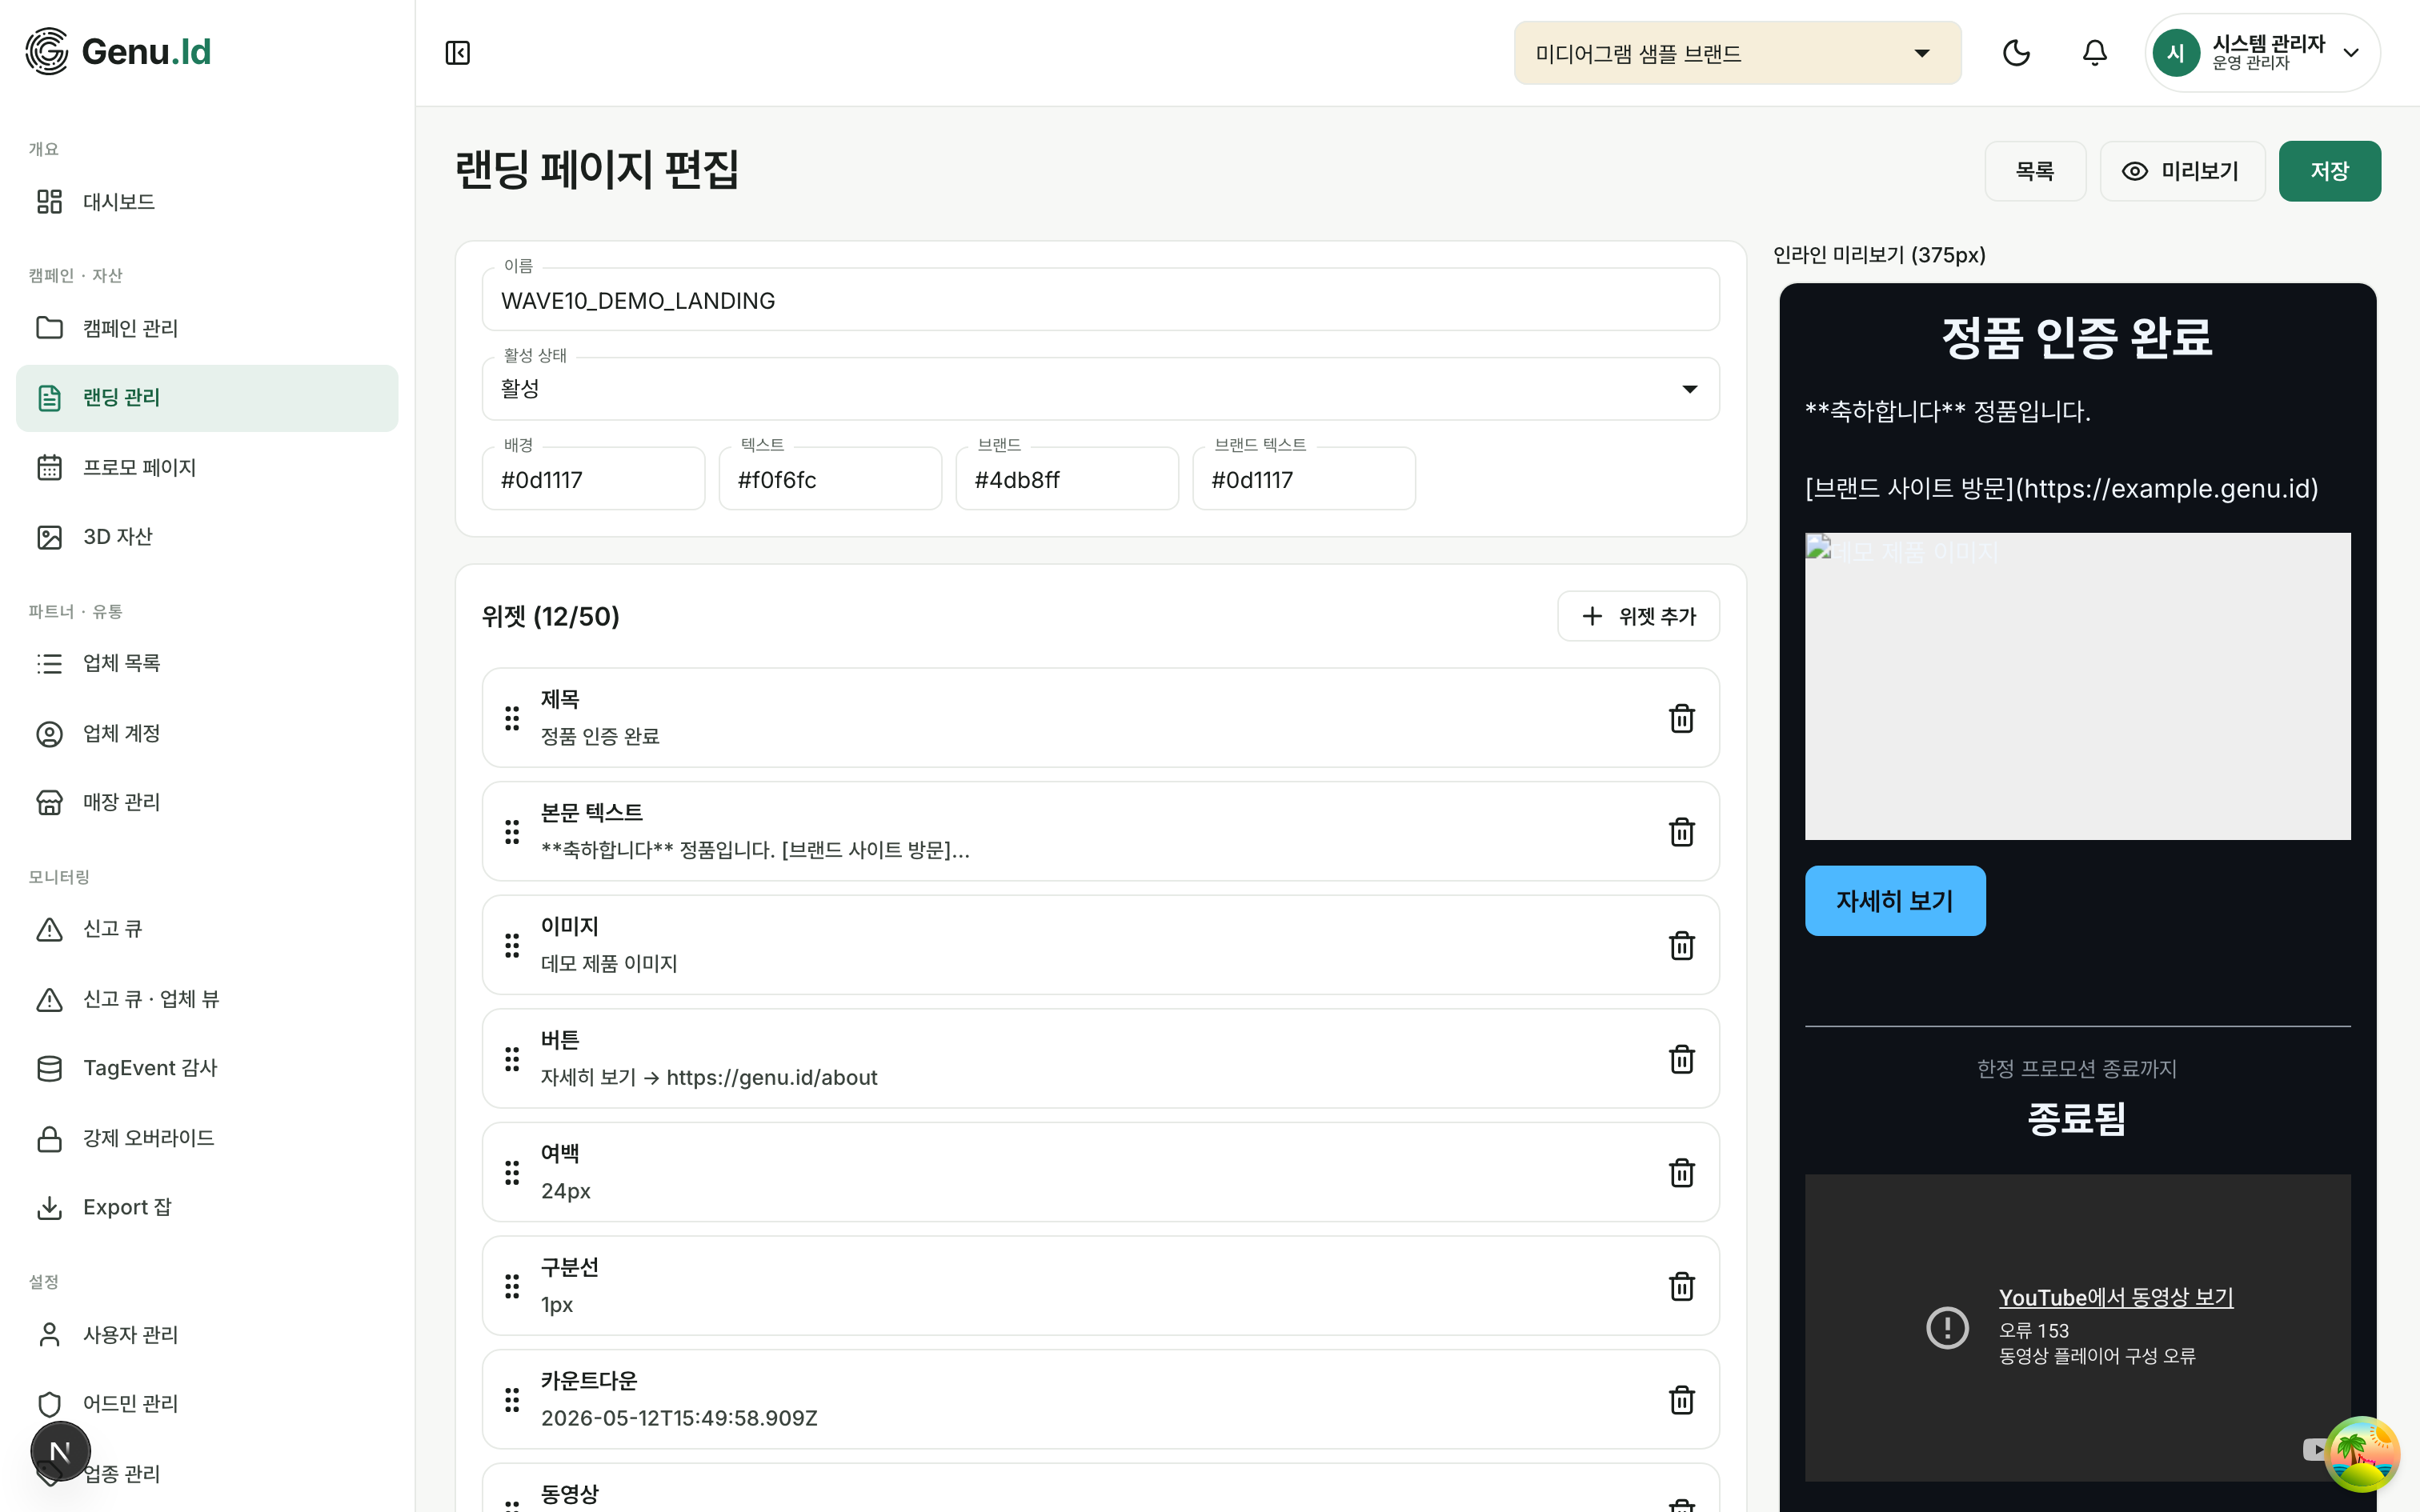The width and height of the screenshot is (2420, 1512).
Task: Click the 이름 field WAVE10_DEMO_LANDING
Action: (1100, 300)
